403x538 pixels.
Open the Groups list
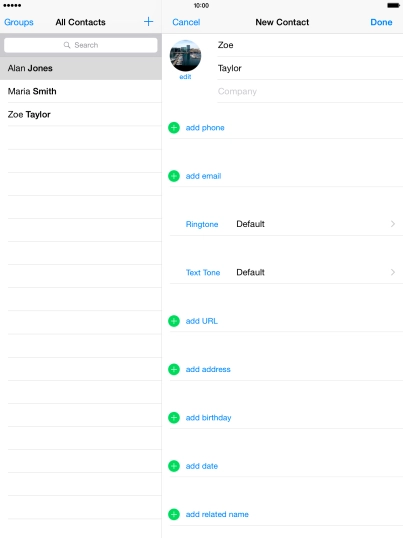pyautogui.click(x=19, y=22)
